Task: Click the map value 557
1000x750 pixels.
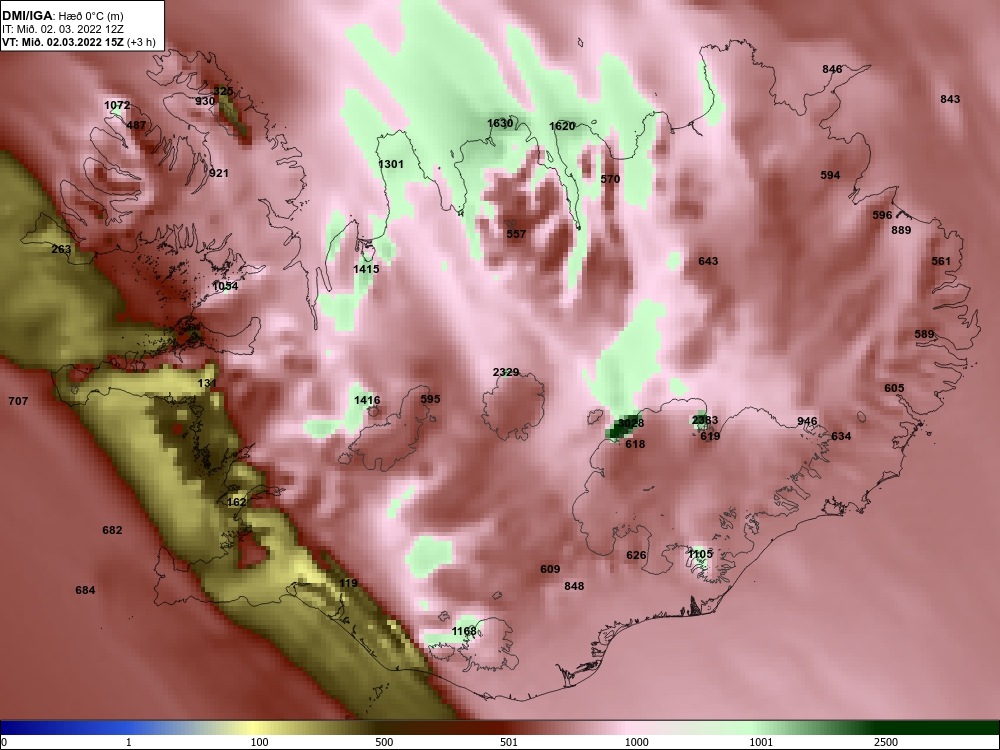Action: [516, 234]
